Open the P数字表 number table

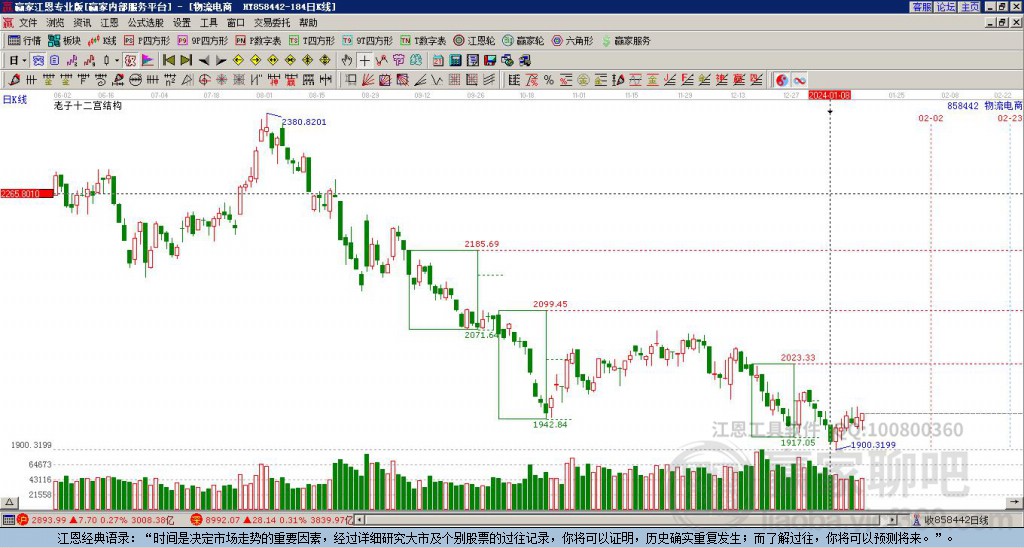(258, 40)
